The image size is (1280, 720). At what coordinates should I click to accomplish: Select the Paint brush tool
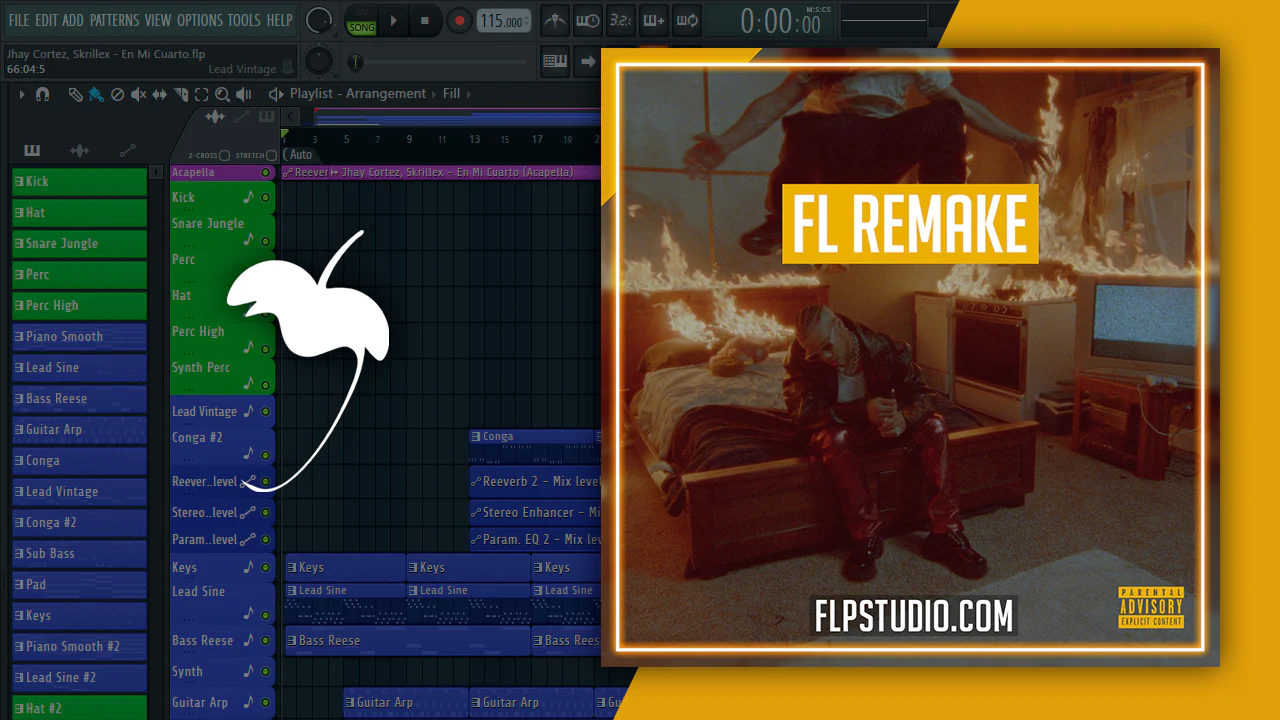click(96, 94)
